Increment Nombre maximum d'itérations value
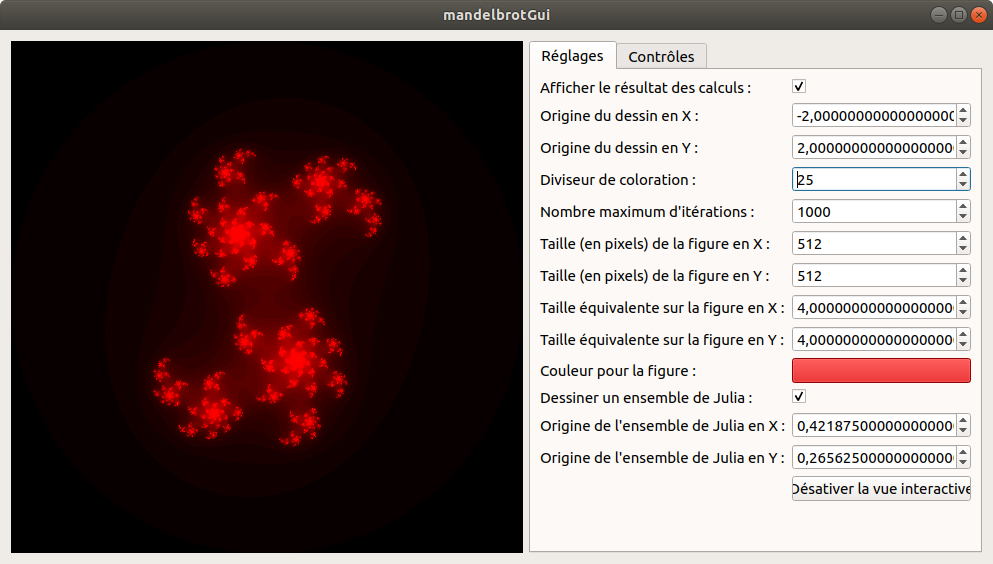 point(963,206)
